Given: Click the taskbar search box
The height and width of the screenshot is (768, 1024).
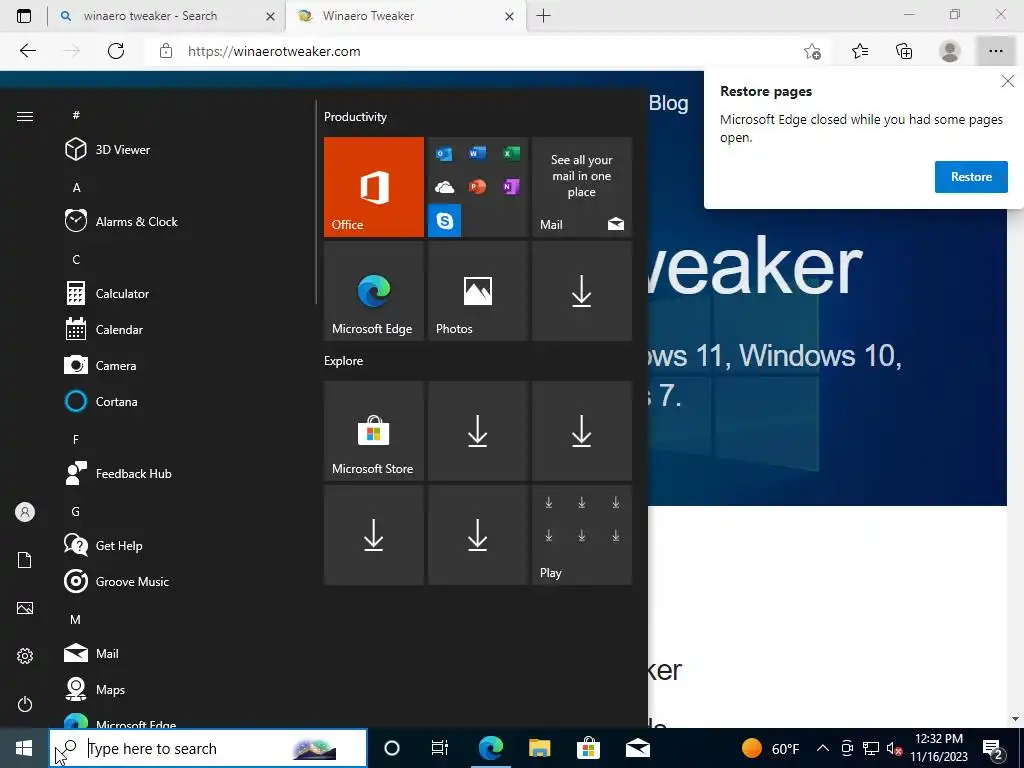Looking at the screenshot, I should coord(208,748).
